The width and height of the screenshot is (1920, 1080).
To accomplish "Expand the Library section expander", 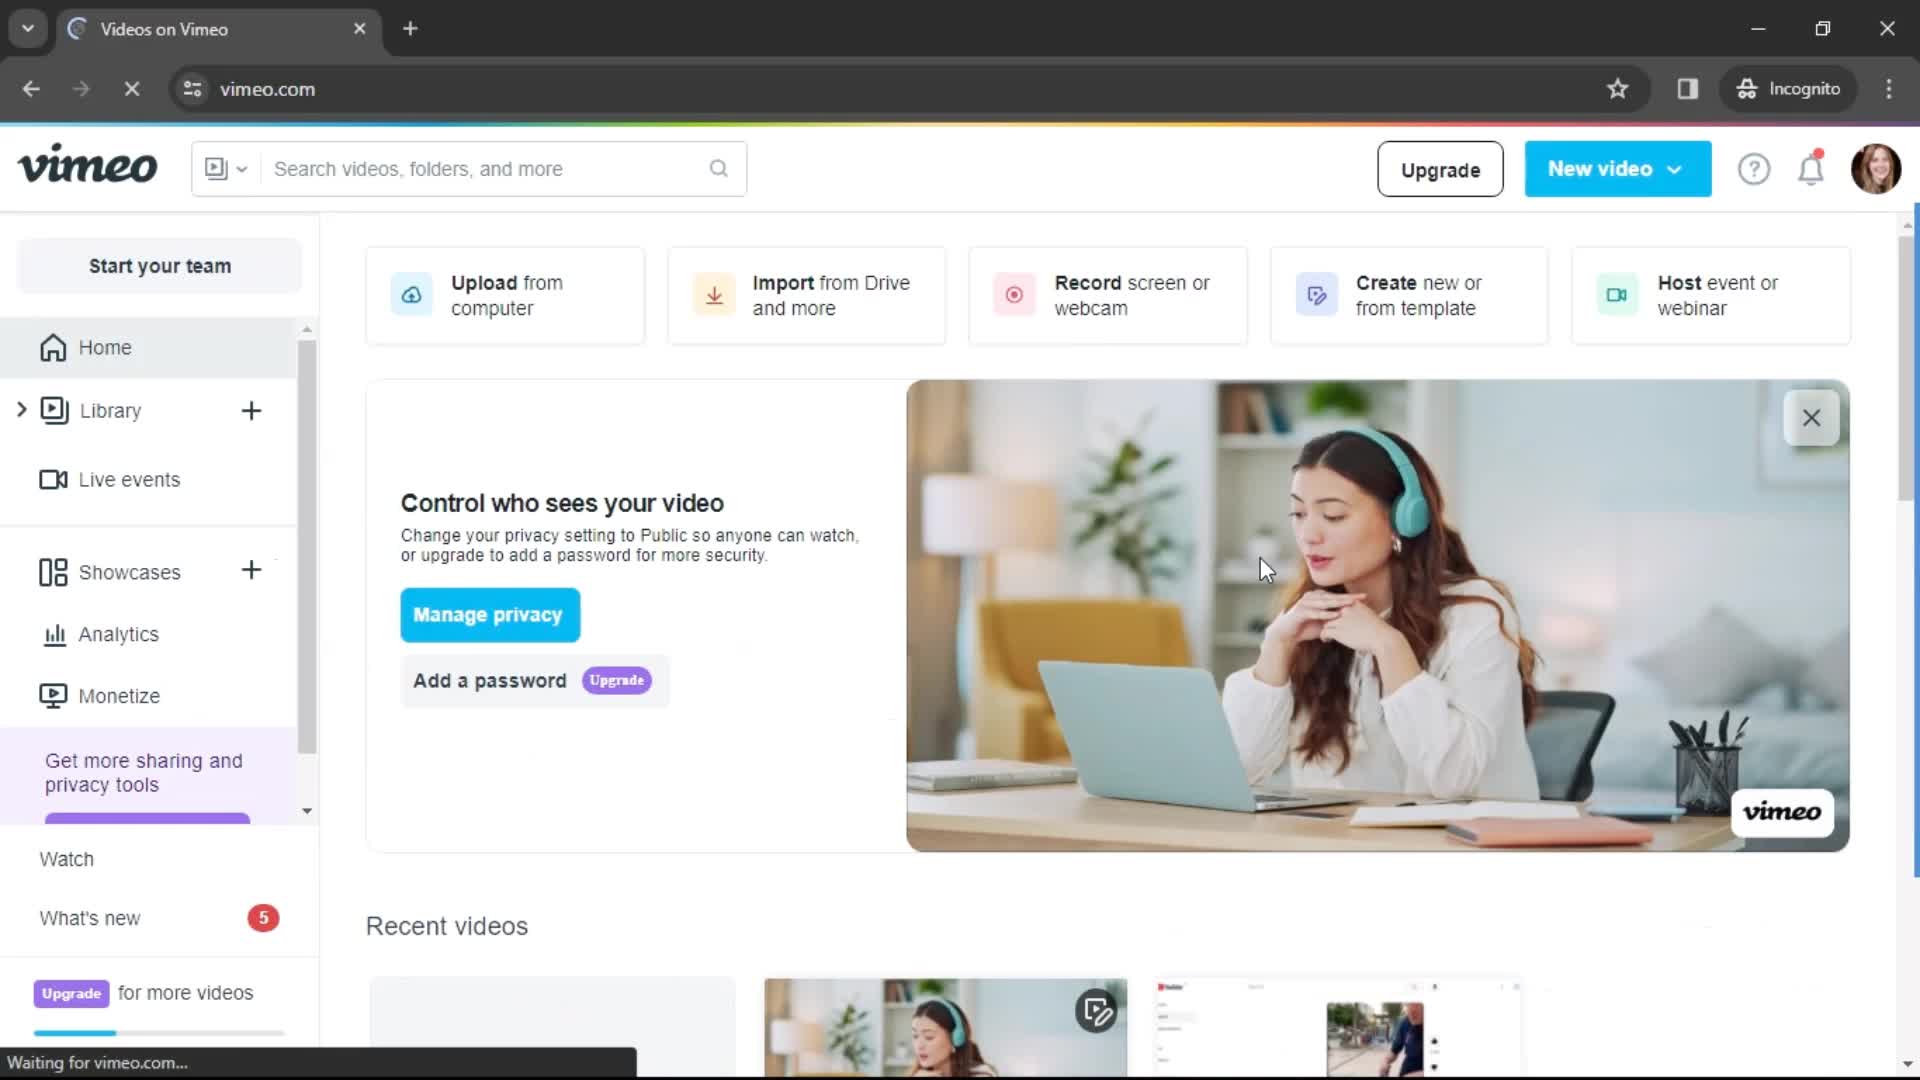I will coord(21,410).
